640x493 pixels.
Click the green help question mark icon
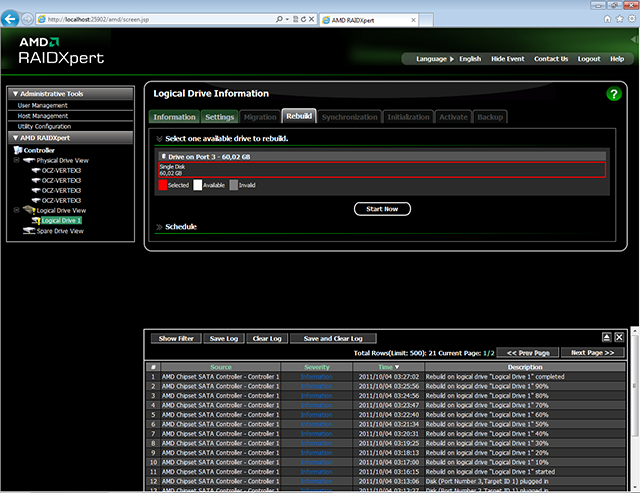click(613, 94)
